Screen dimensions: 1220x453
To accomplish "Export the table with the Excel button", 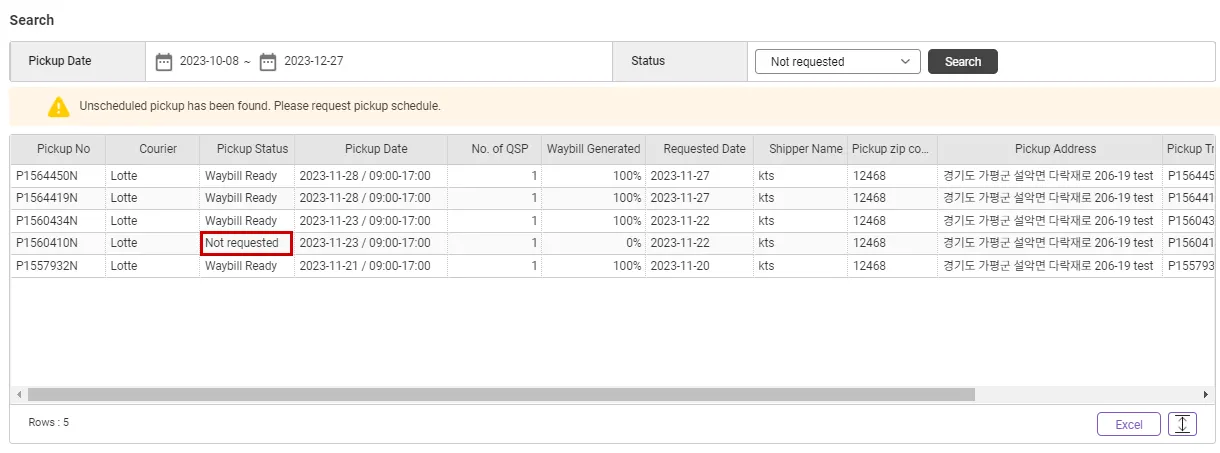I will 1128,424.
